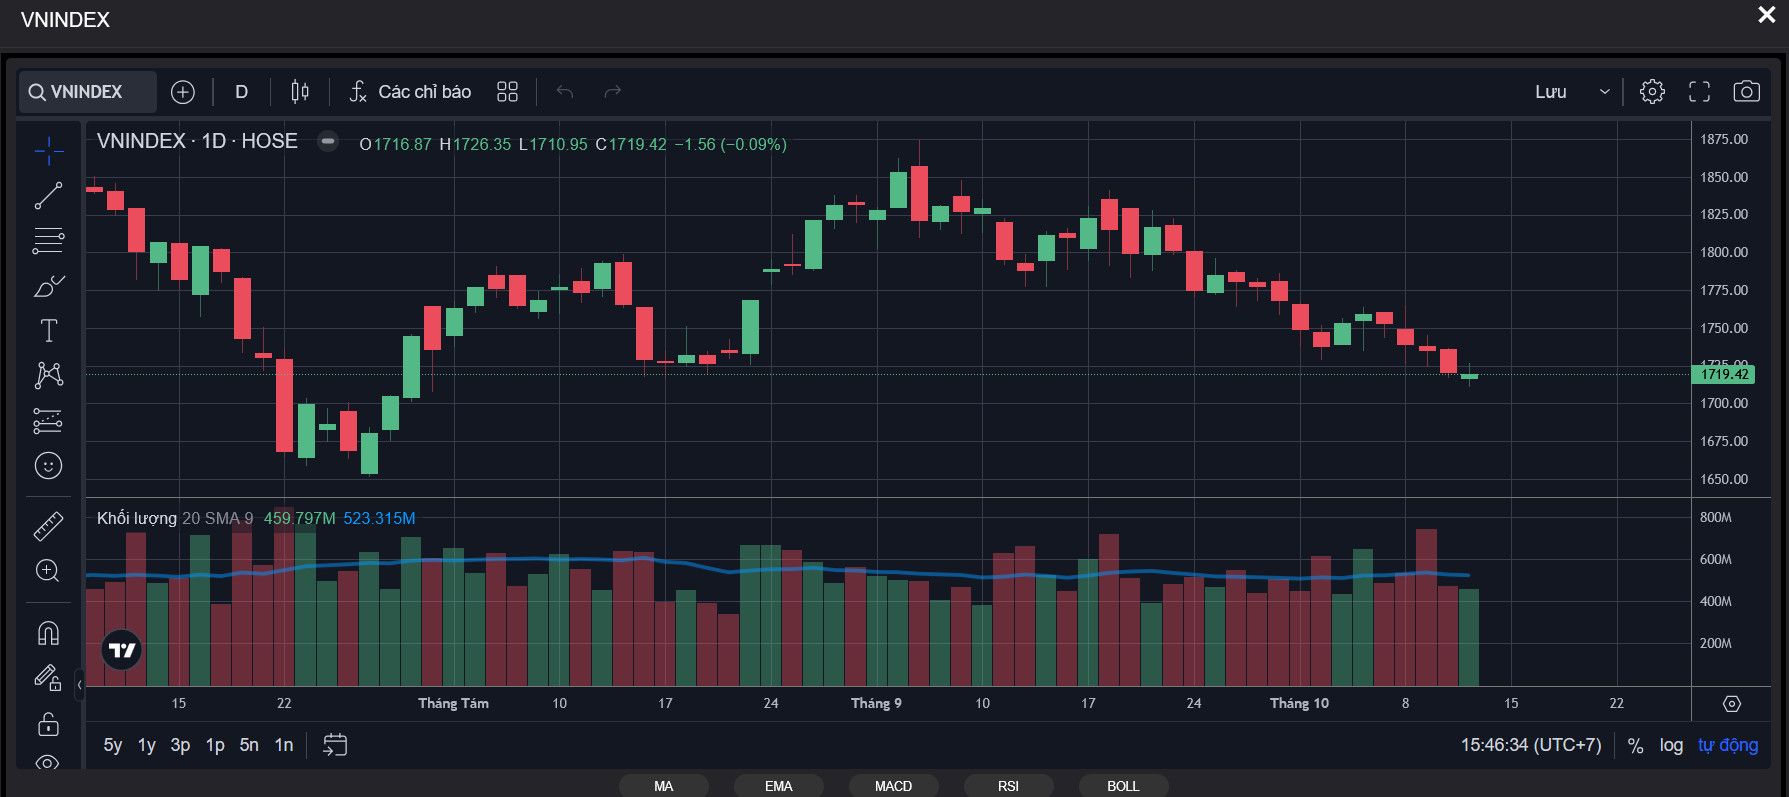Click the VNINDEX symbol search field
1789x797 pixels.
(88, 92)
